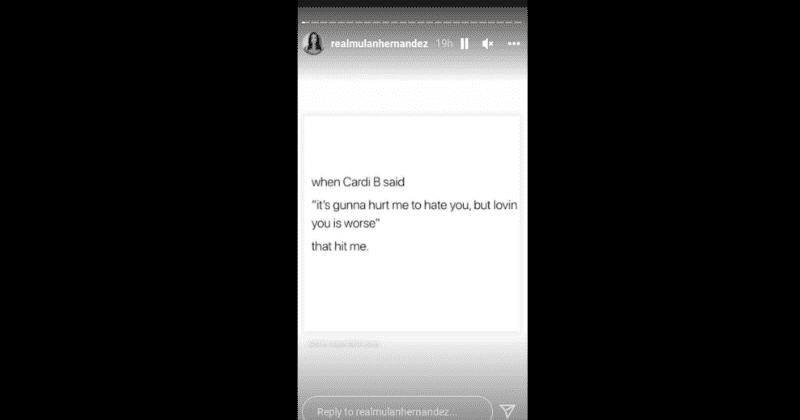800x420 pixels.
Task: Focus the Reply to realmulanhernandez field
Action: [397, 409]
